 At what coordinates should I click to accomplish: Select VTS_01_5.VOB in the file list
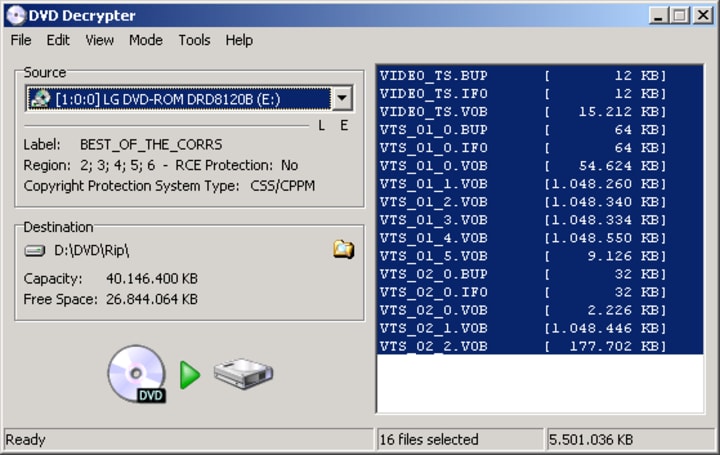[x=540, y=256]
